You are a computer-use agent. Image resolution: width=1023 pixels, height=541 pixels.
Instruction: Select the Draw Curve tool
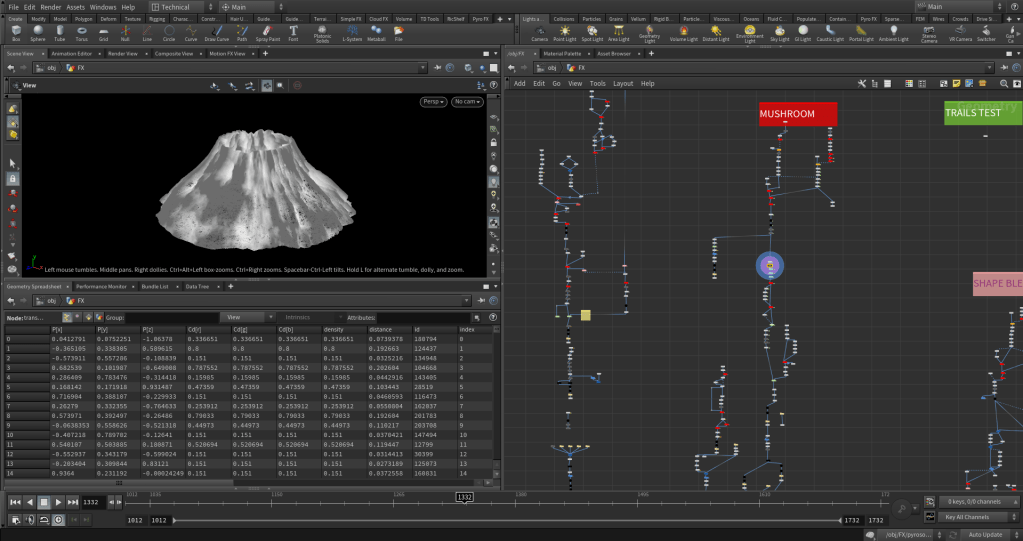pyautogui.click(x=217, y=34)
